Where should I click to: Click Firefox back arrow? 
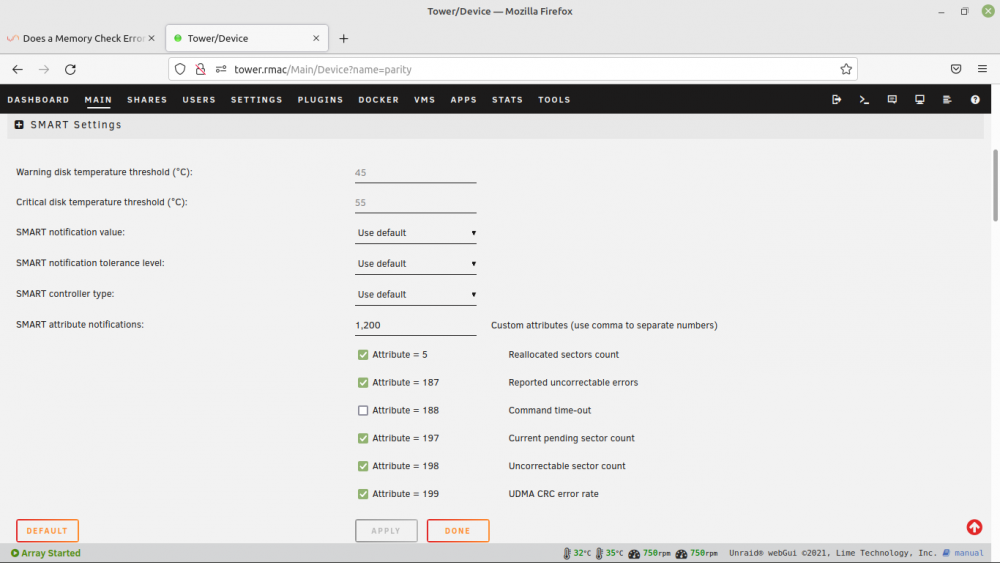pos(17,69)
